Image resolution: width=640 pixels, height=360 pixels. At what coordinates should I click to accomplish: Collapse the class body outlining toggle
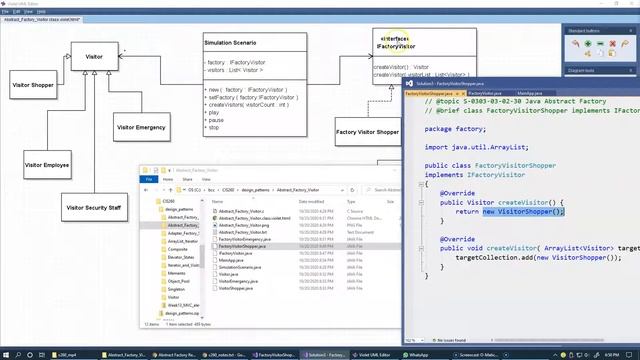[x=421, y=184]
